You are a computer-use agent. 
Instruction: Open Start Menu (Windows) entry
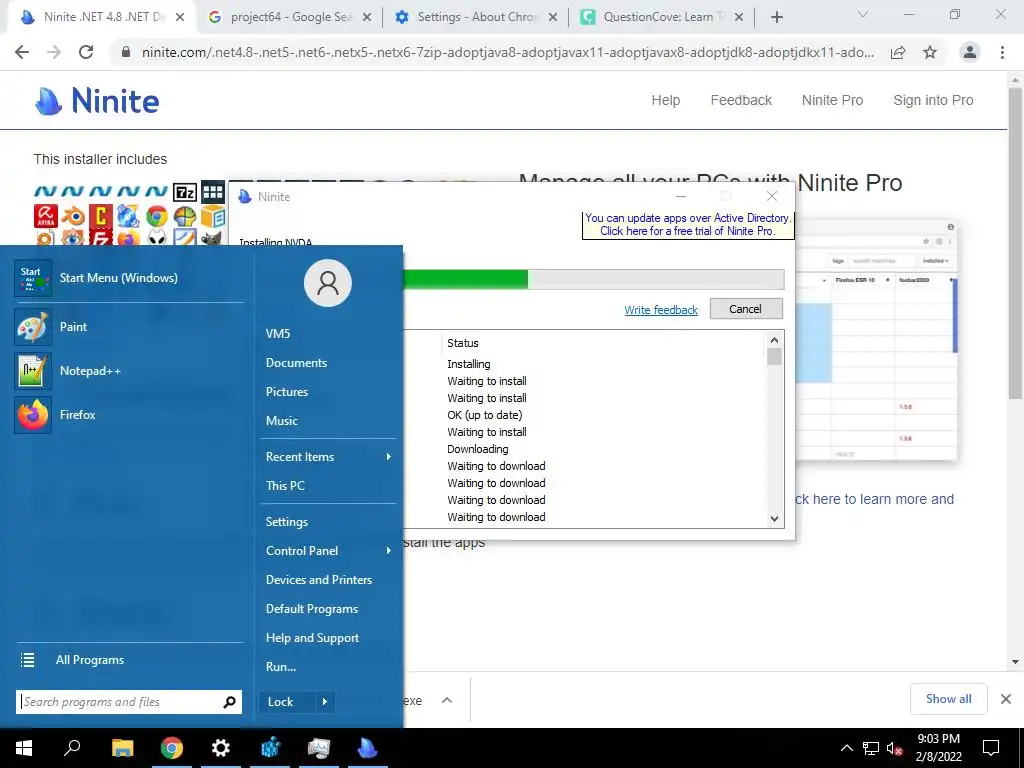(x=129, y=278)
